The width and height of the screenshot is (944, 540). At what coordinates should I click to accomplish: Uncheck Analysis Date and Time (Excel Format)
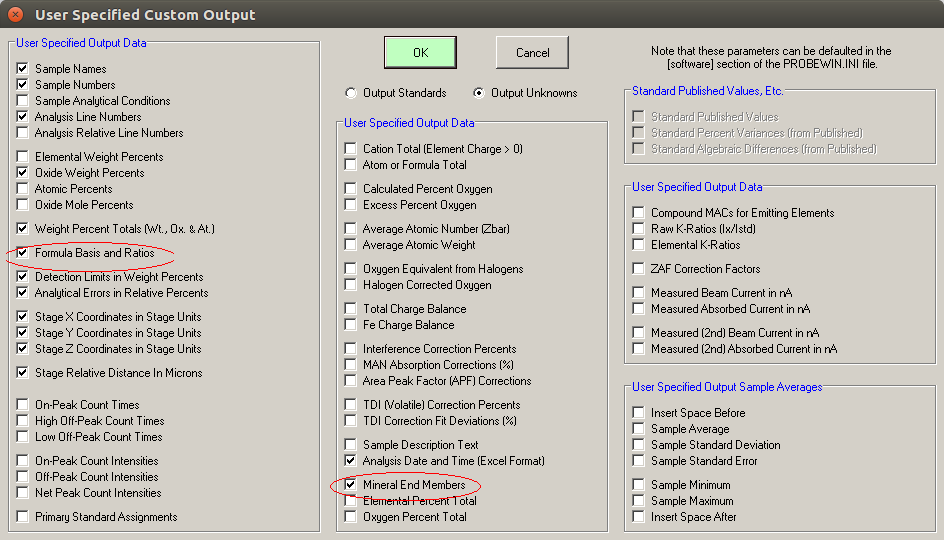tap(351, 461)
